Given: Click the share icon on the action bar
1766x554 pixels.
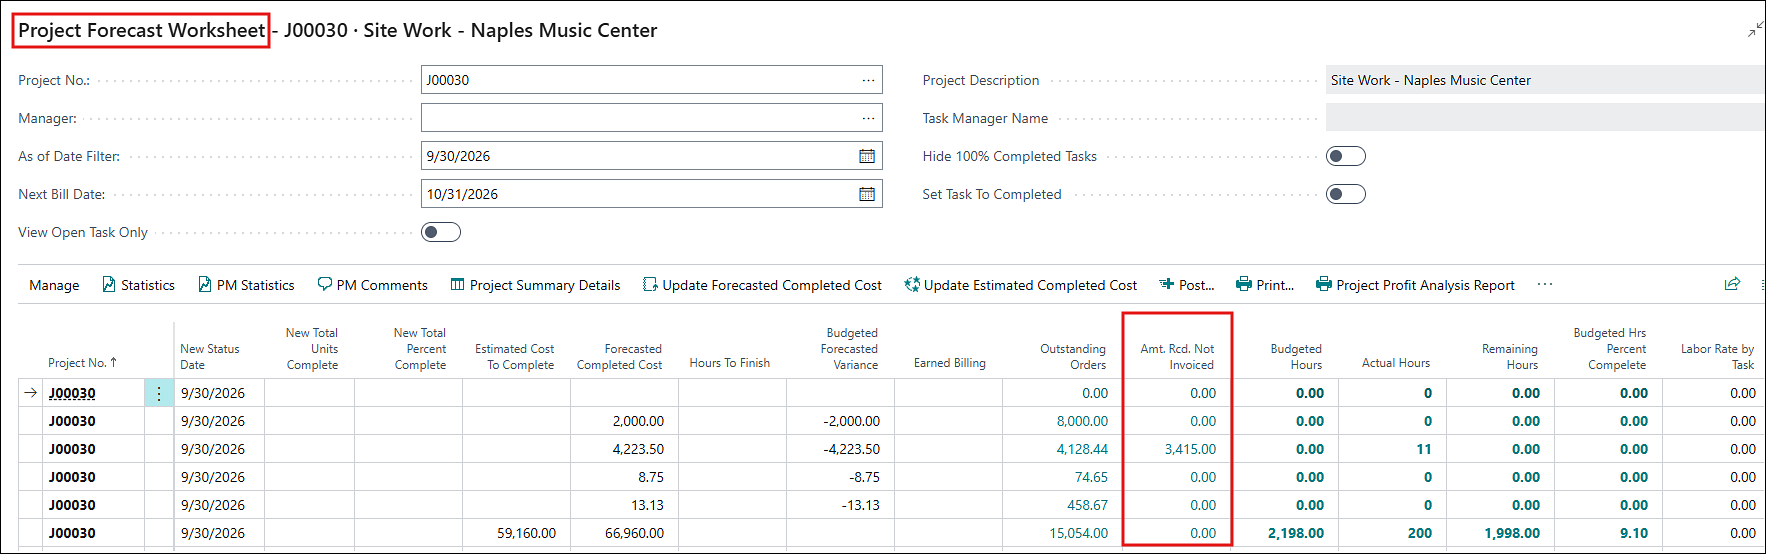Looking at the screenshot, I should [x=1732, y=284].
